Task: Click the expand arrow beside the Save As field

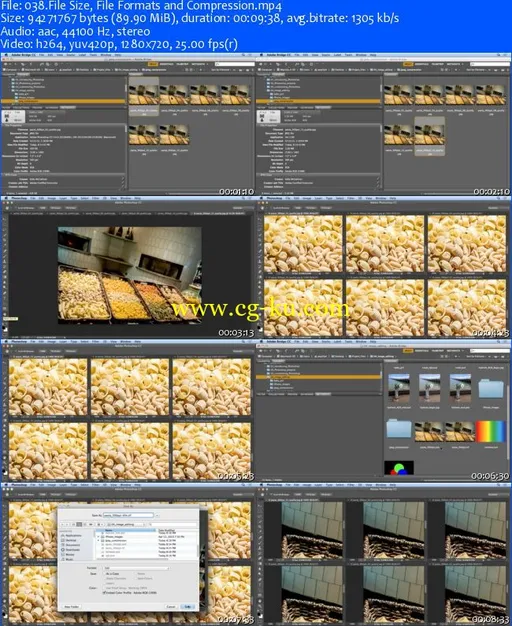Action: tap(157, 515)
